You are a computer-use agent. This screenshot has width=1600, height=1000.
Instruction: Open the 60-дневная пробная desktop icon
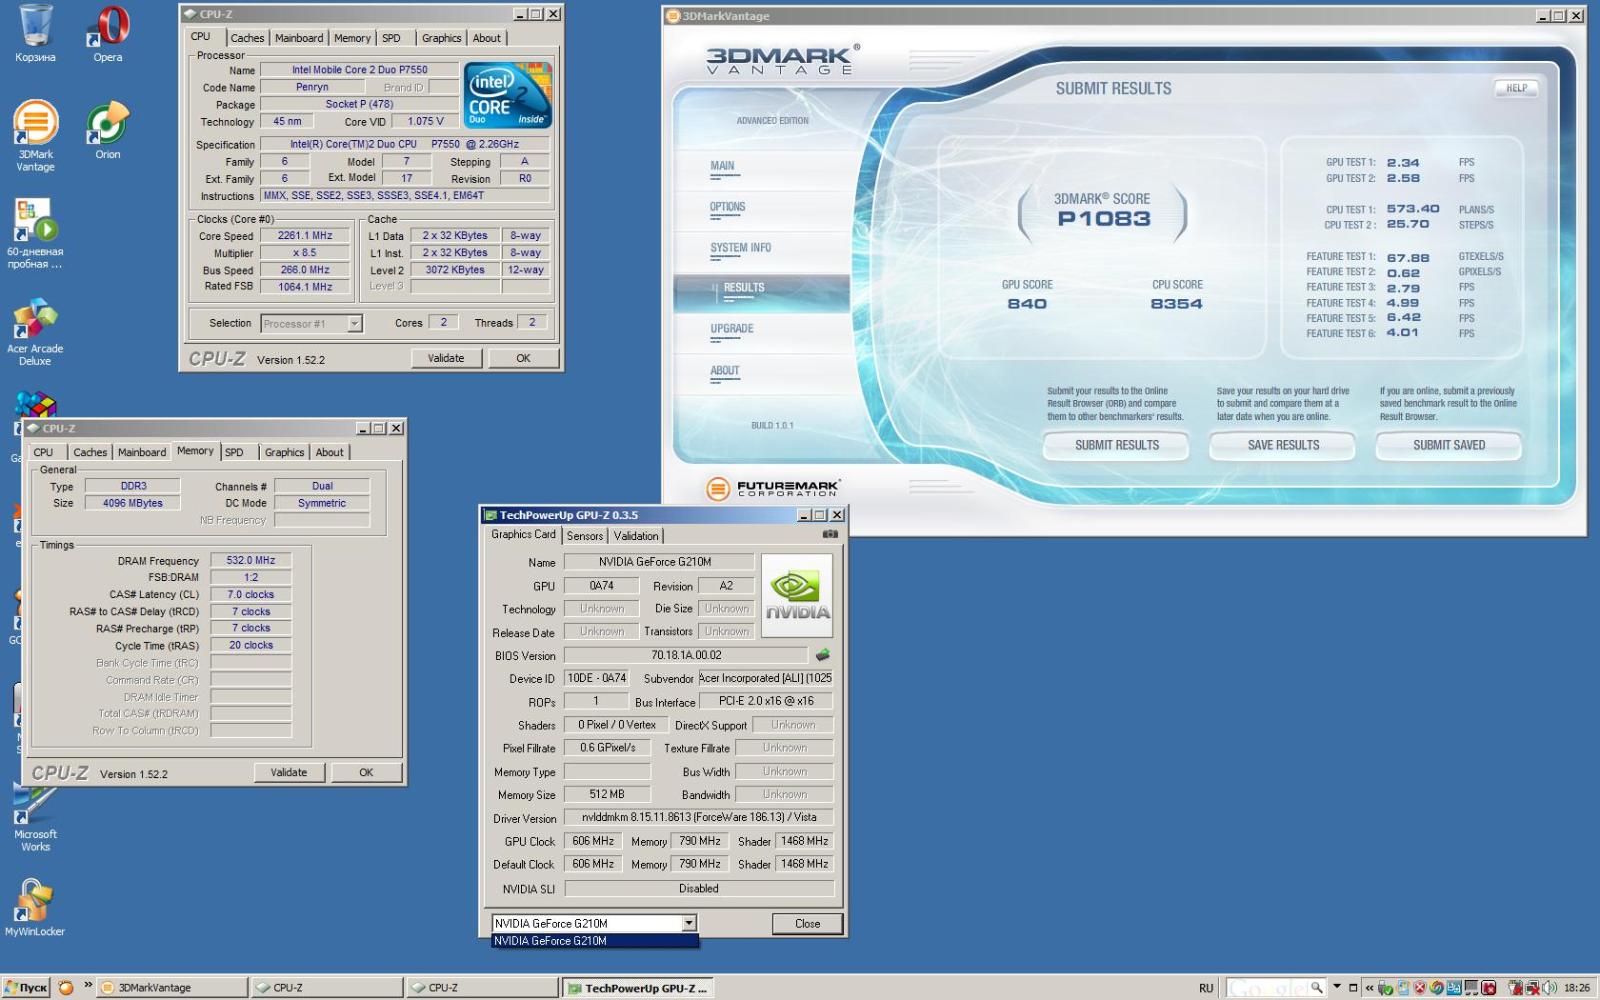point(35,233)
